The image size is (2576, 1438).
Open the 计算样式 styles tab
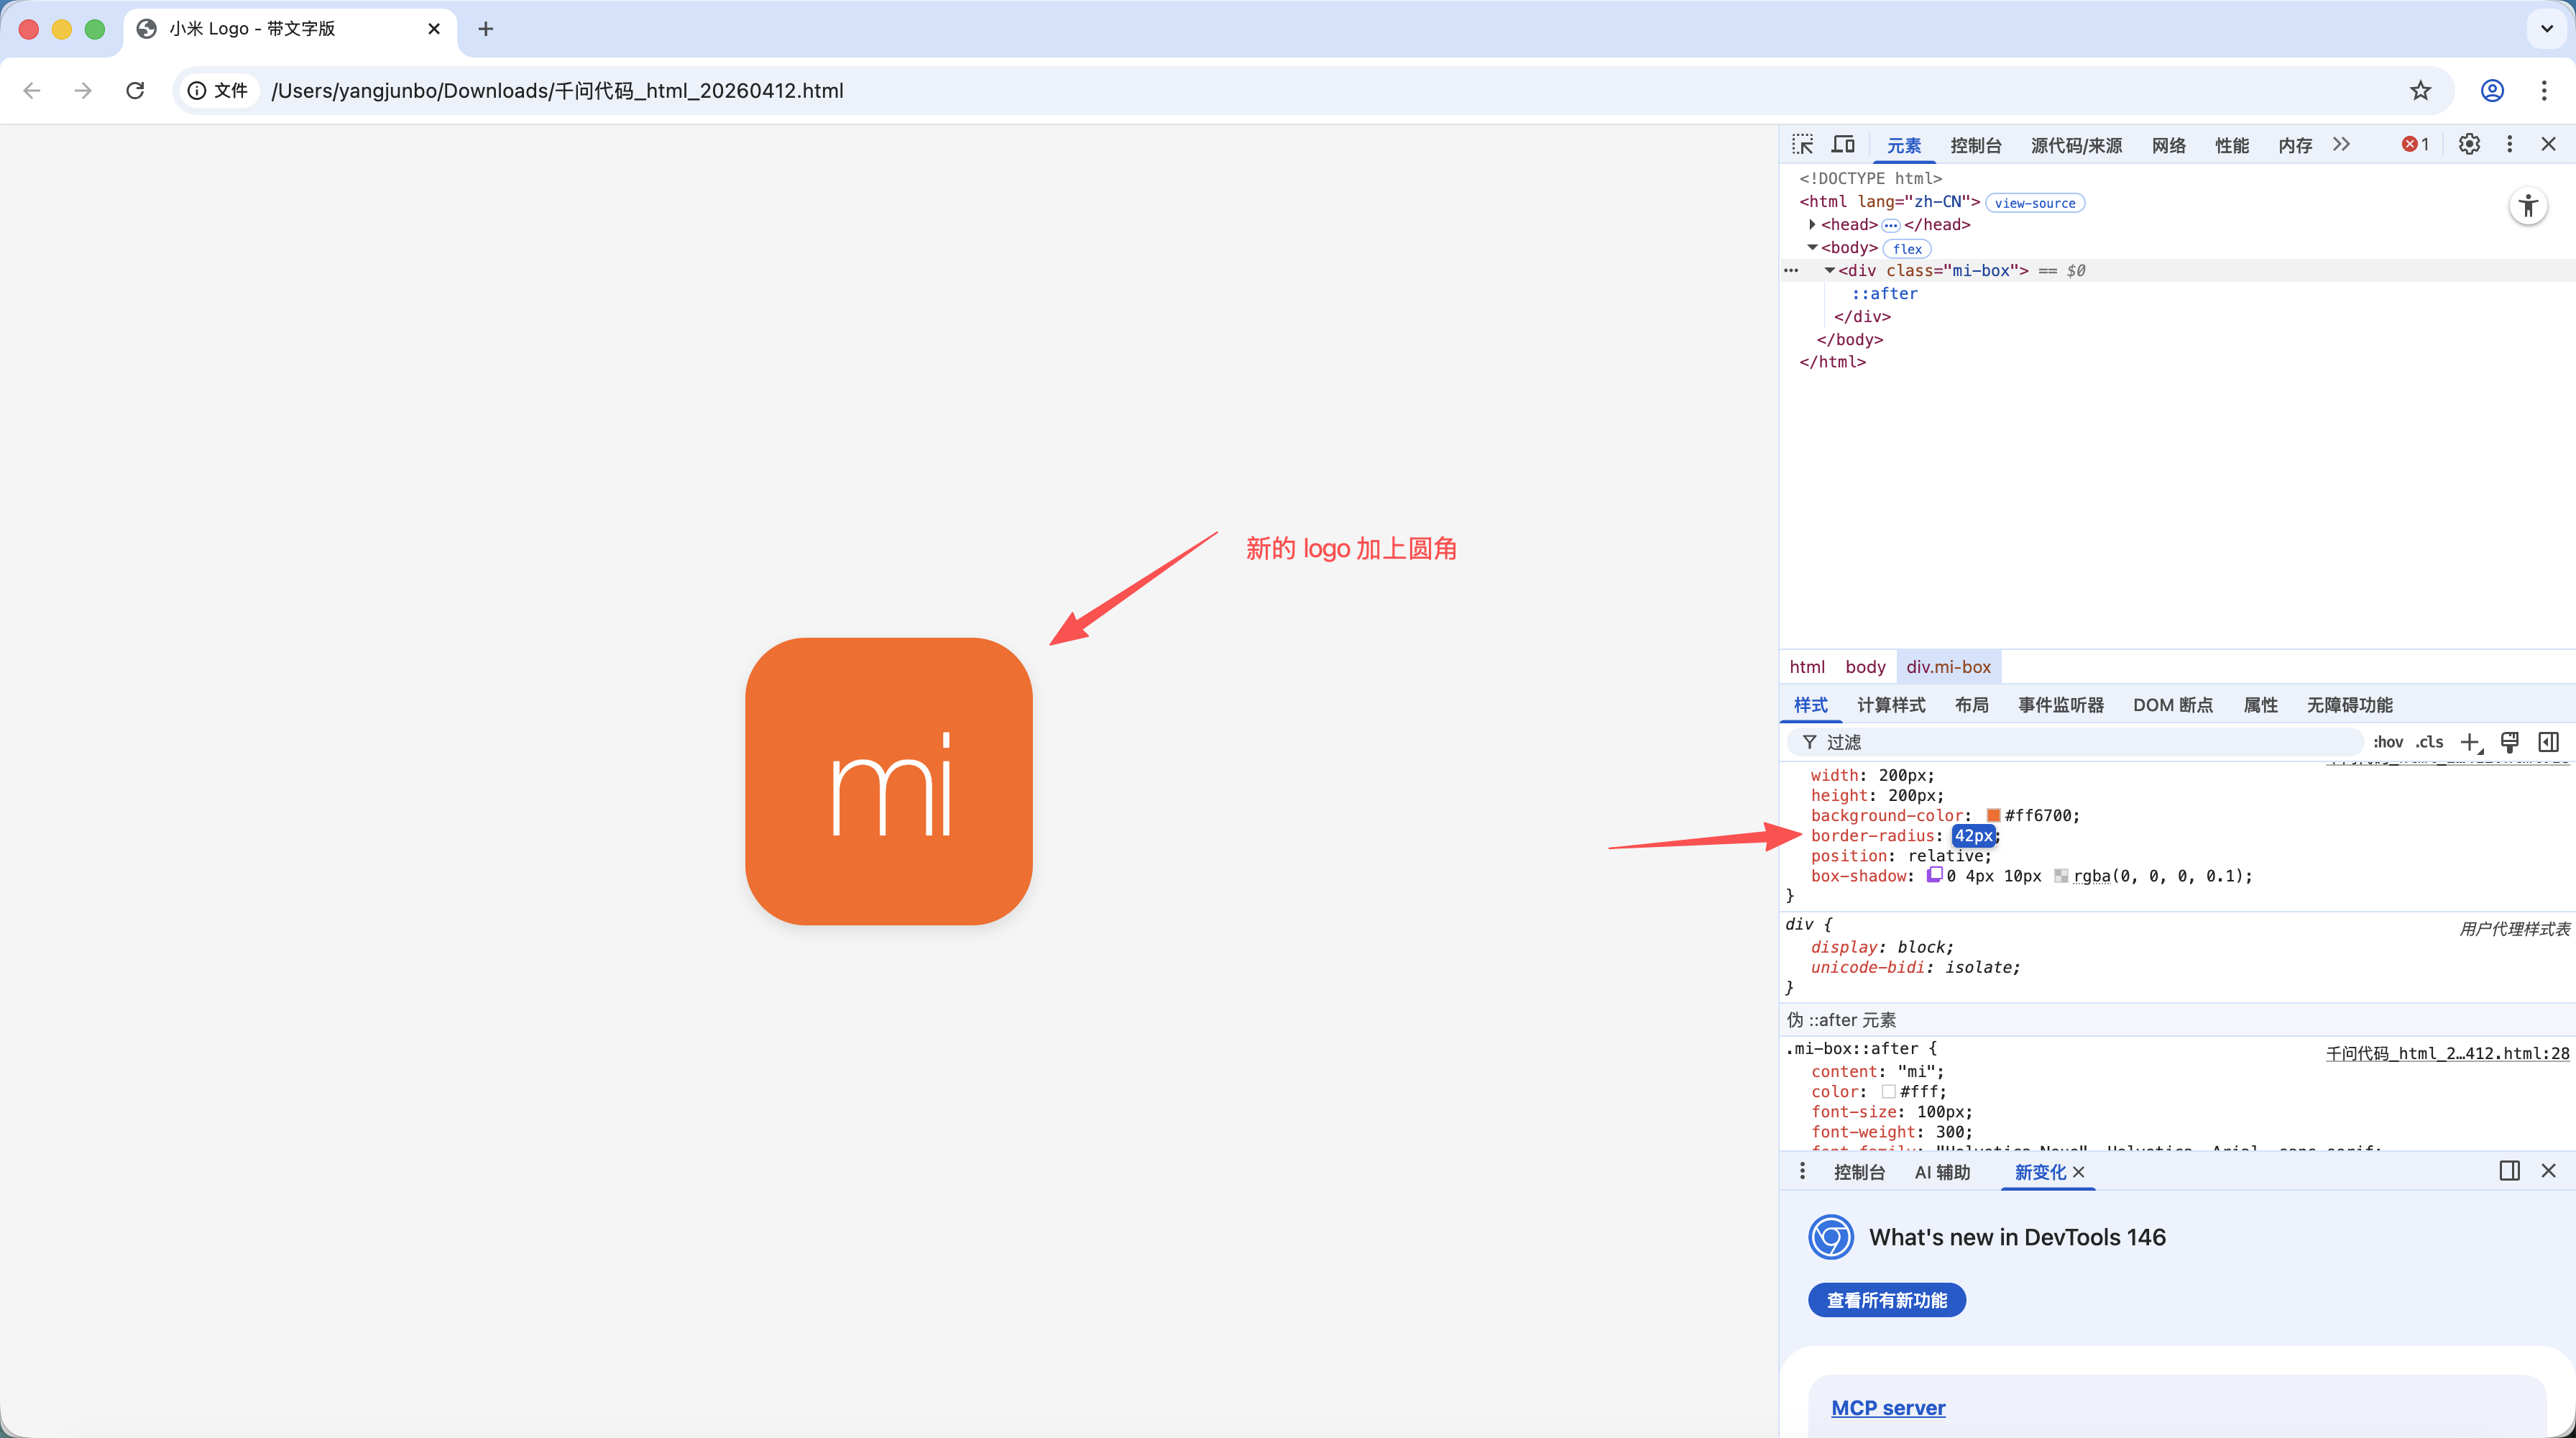pyautogui.click(x=1890, y=705)
